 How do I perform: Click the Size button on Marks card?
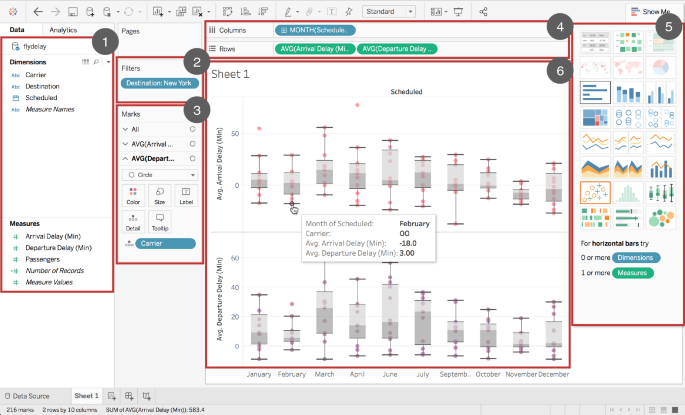point(160,195)
